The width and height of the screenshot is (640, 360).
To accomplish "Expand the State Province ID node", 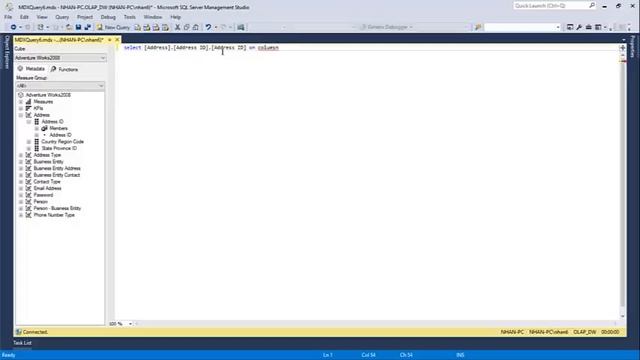I will tap(29, 149).
